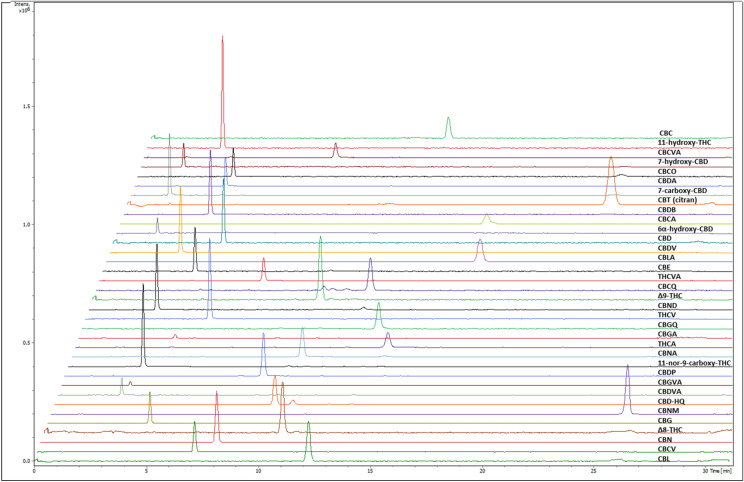
Task: Click the THCV label
Action: (667, 315)
